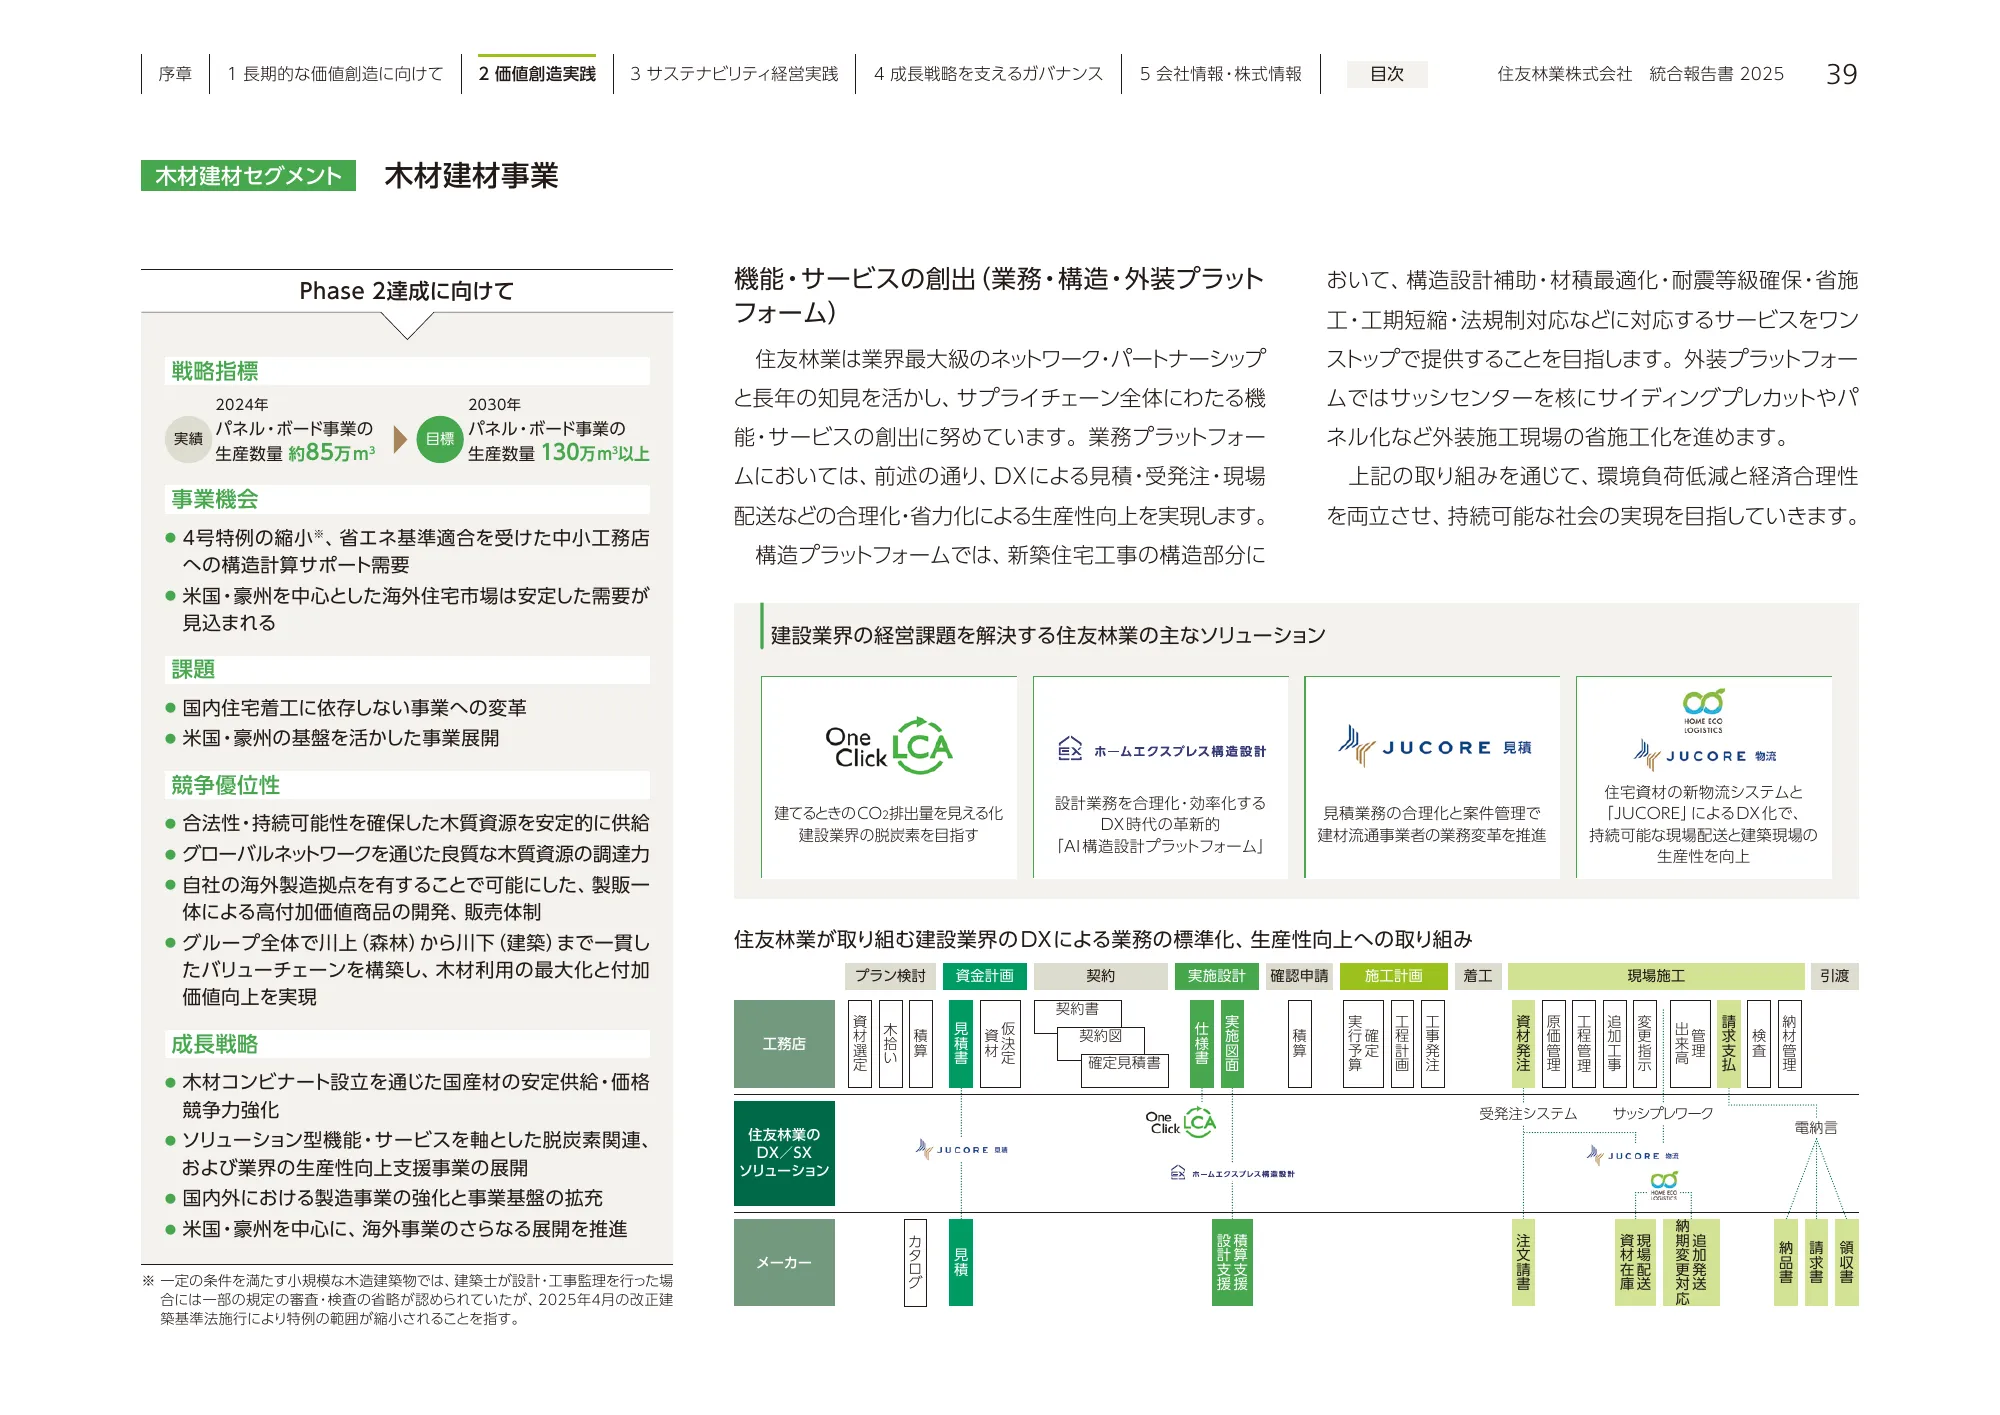Click the JUCORE 見積 icon under DX/SX ソリューション
2000x1415 pixels.
click(960, 1148)
